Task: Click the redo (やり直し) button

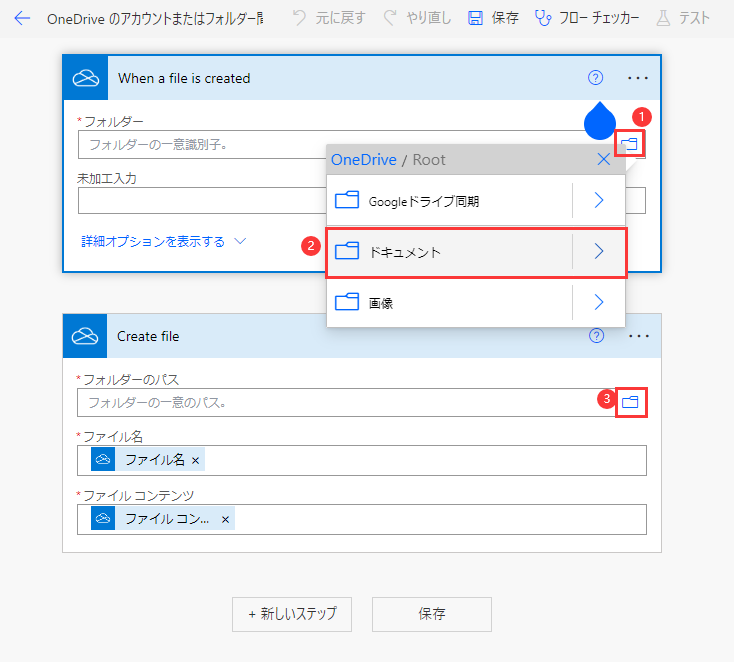Action: pos(417,18)
